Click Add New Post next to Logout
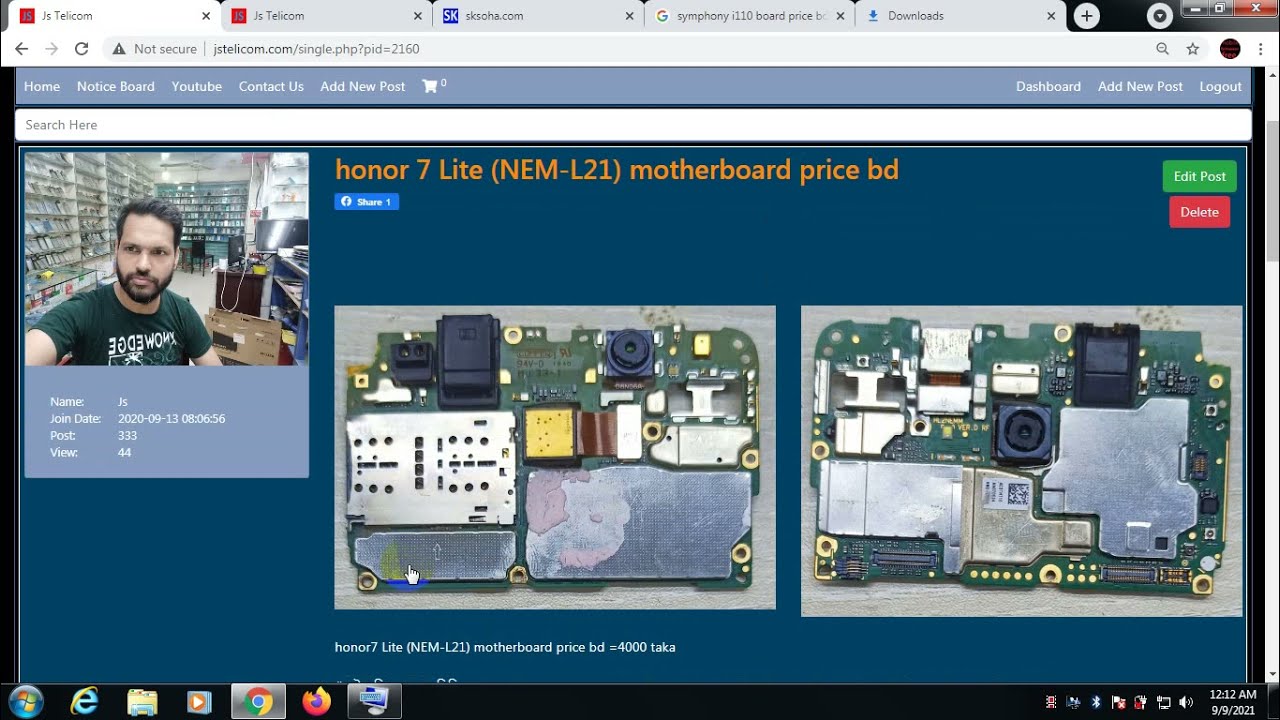This screenshot has width=1280, height=720. 1140,86
